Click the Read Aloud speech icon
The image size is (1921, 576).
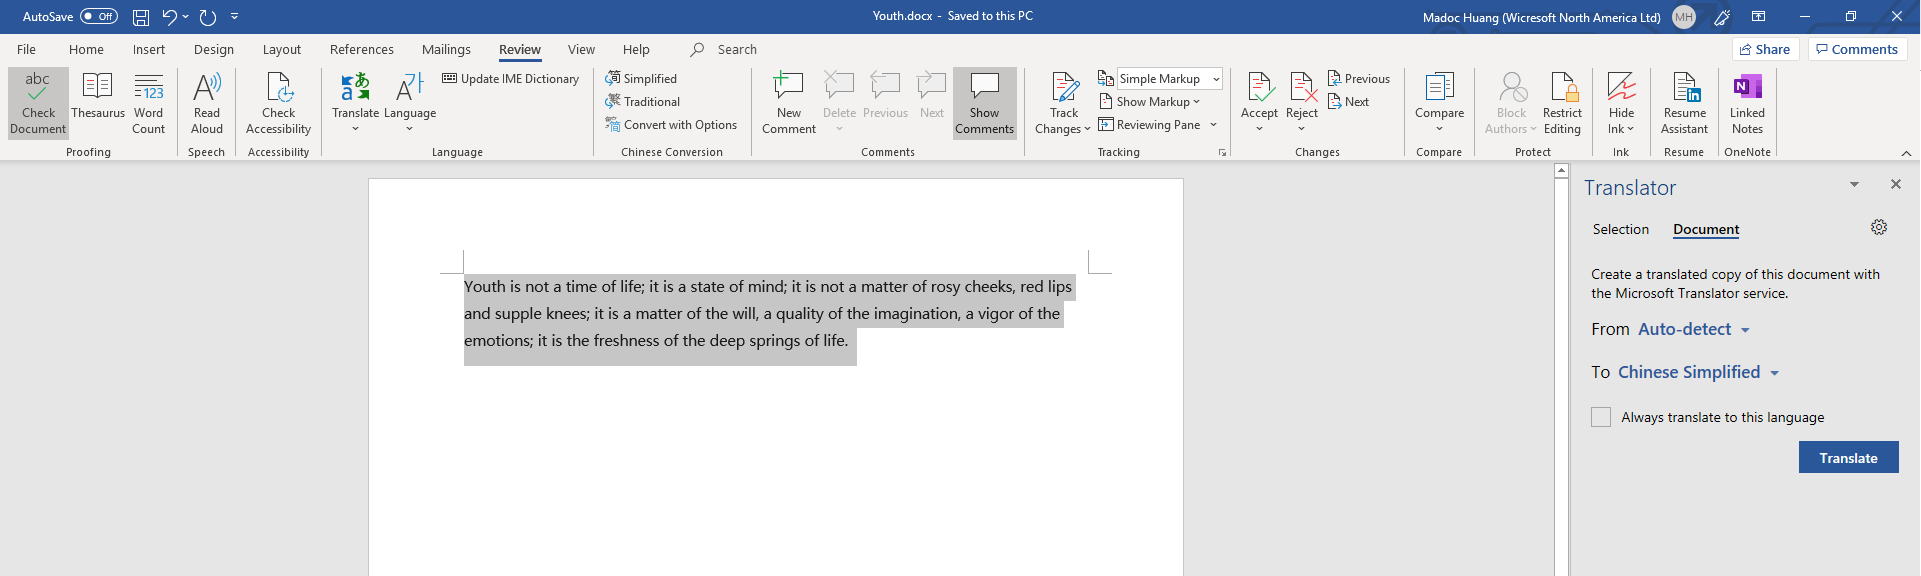point(207,102)
